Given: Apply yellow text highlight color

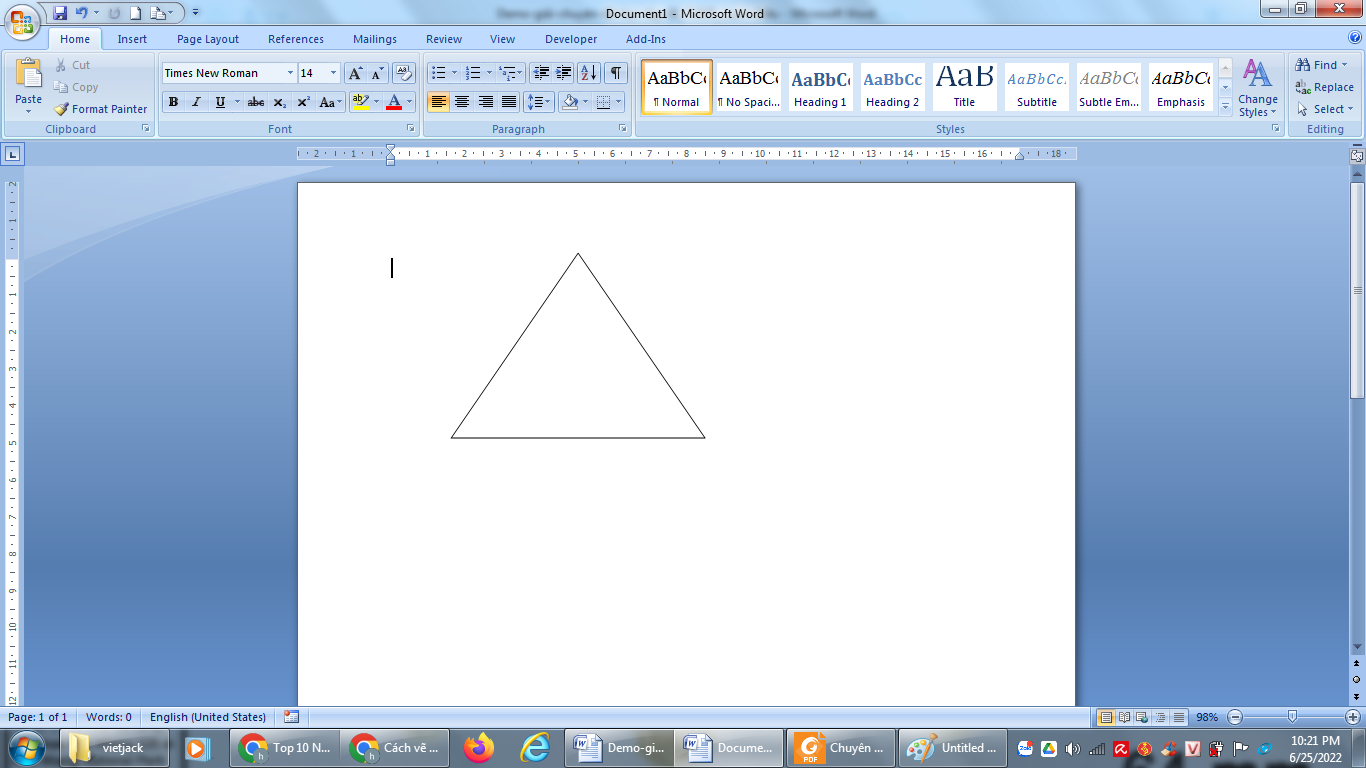Looking at the screenshot, I should [x=361, y=102].
